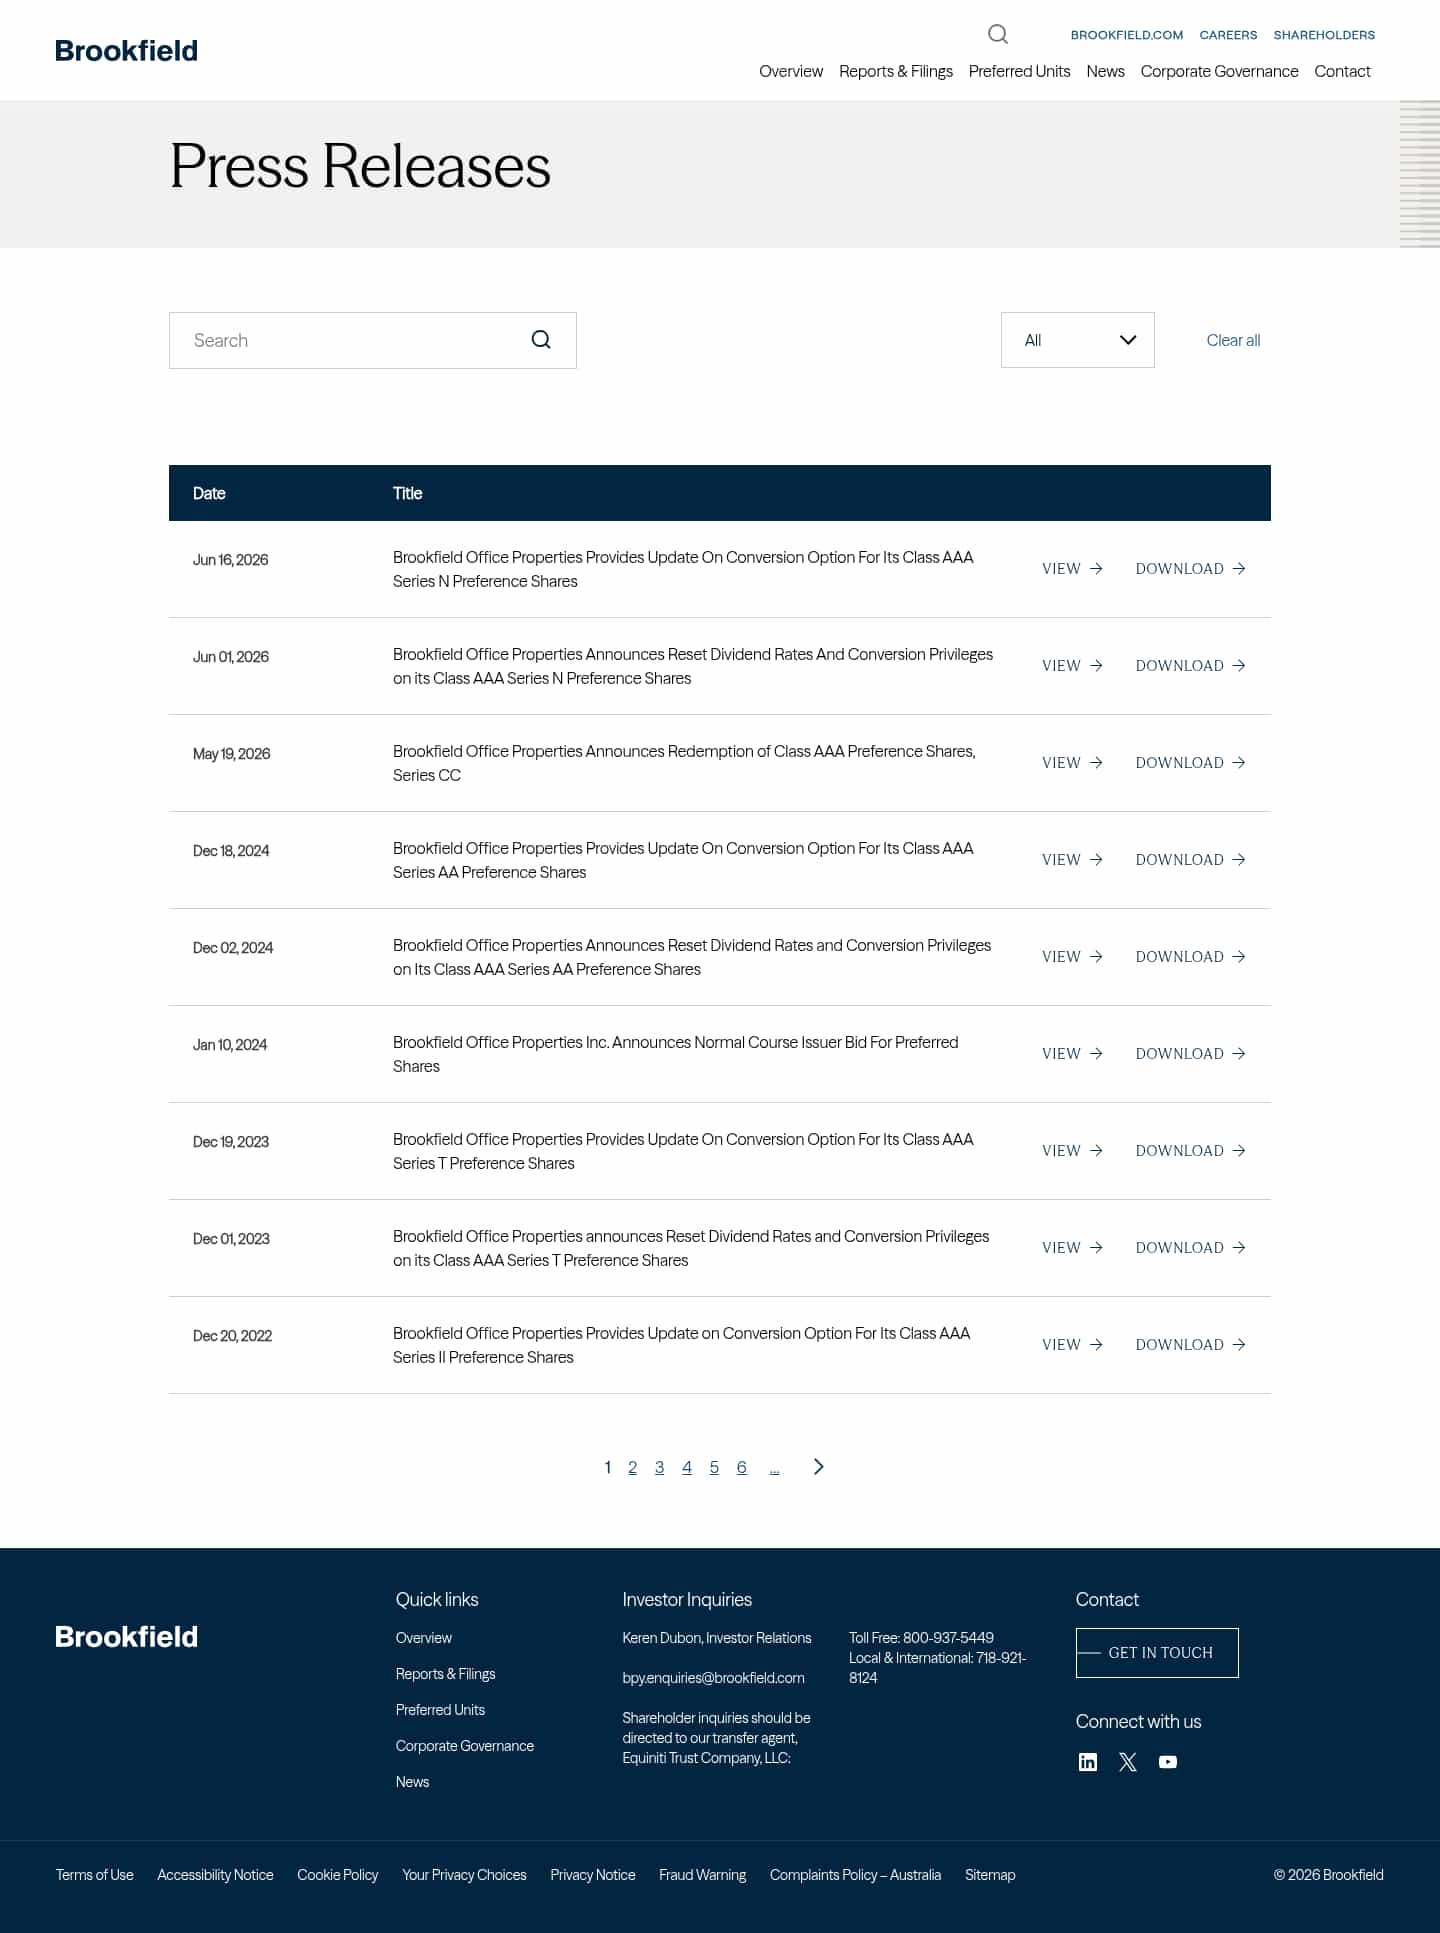View the Dec 20, 2022 press release
Image resolution: width=1440 pixels, height=1933 pixels.
pyautogui.click(x=1072, y=1345)
